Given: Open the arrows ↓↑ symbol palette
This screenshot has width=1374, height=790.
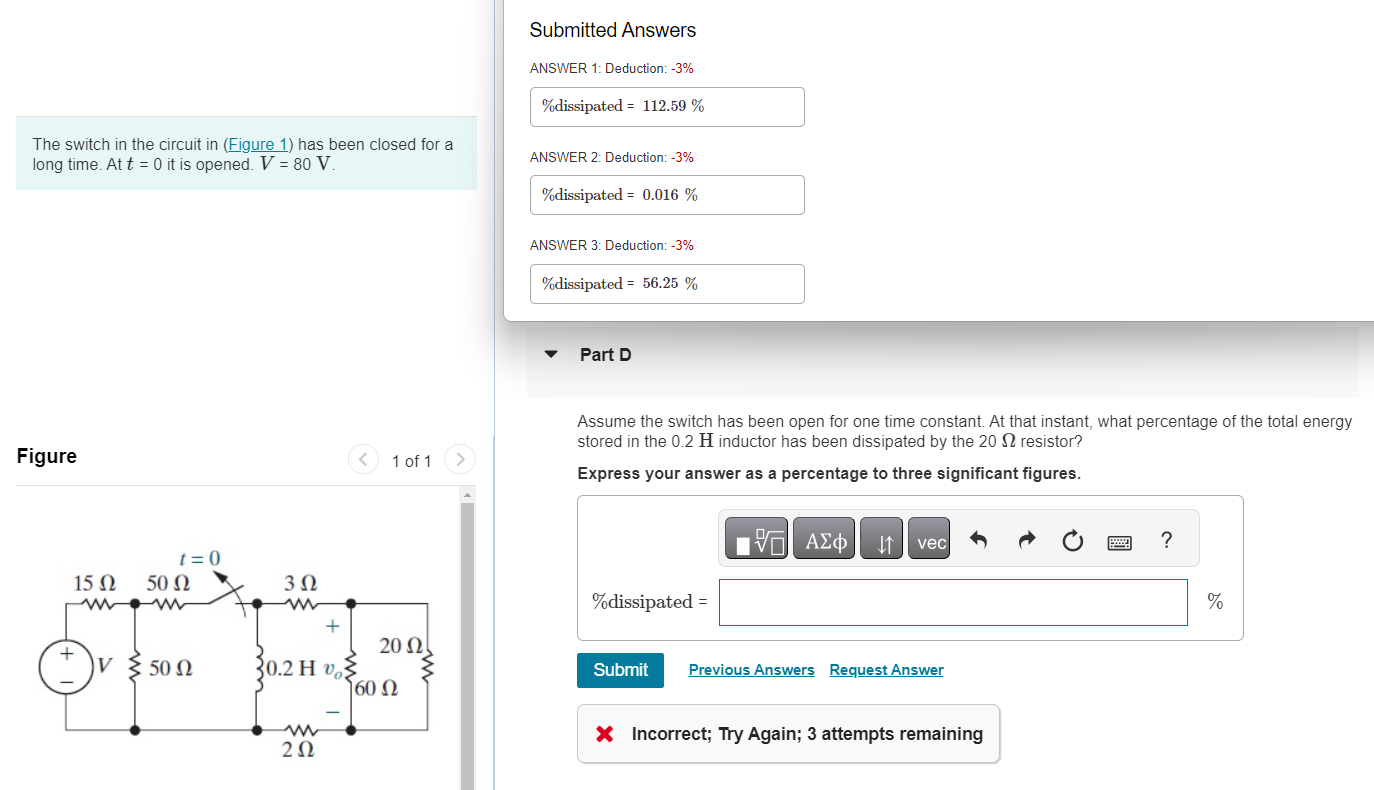Looking at the screenshot, I should pyautogui.click(x=881, y=538).
